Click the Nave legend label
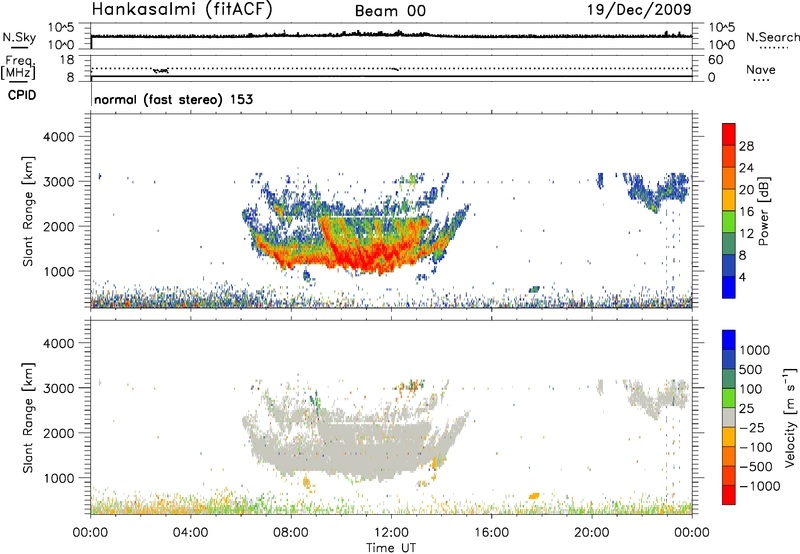 pyautogui.click(x=761, y=70)
